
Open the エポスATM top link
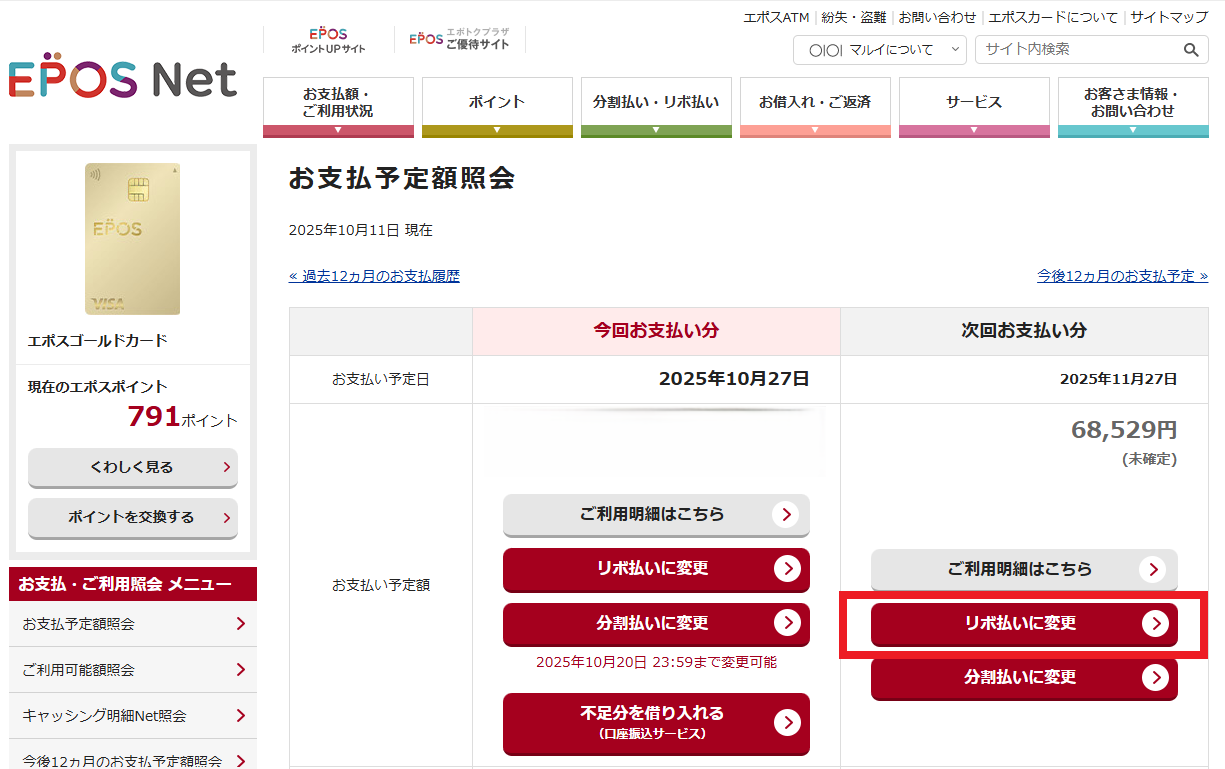click(776, 17)
